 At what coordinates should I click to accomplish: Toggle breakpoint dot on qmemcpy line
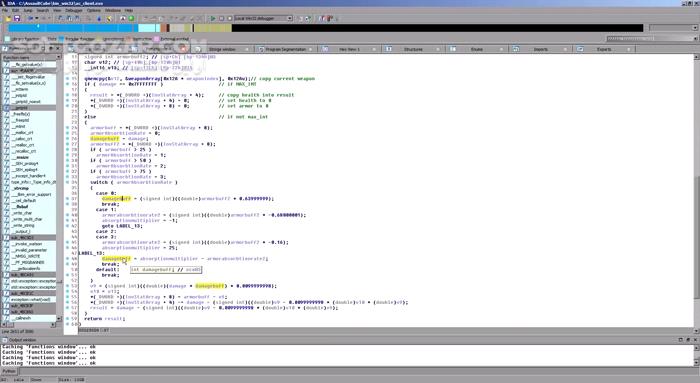[x=67, y=79]
